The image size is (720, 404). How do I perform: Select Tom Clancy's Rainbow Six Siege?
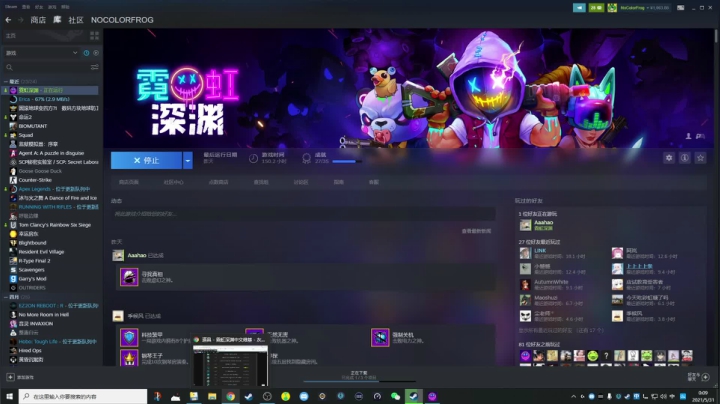pyautogui.click(x=55, y=225)
